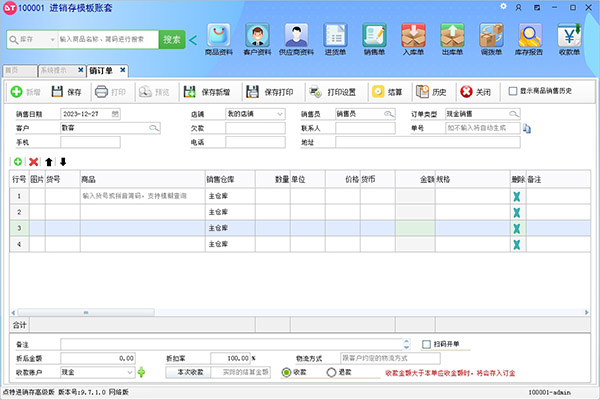Select the 收款 radio button
This screenshot has width=600, height=400.
pyautogui.click(x=286, y=372)
